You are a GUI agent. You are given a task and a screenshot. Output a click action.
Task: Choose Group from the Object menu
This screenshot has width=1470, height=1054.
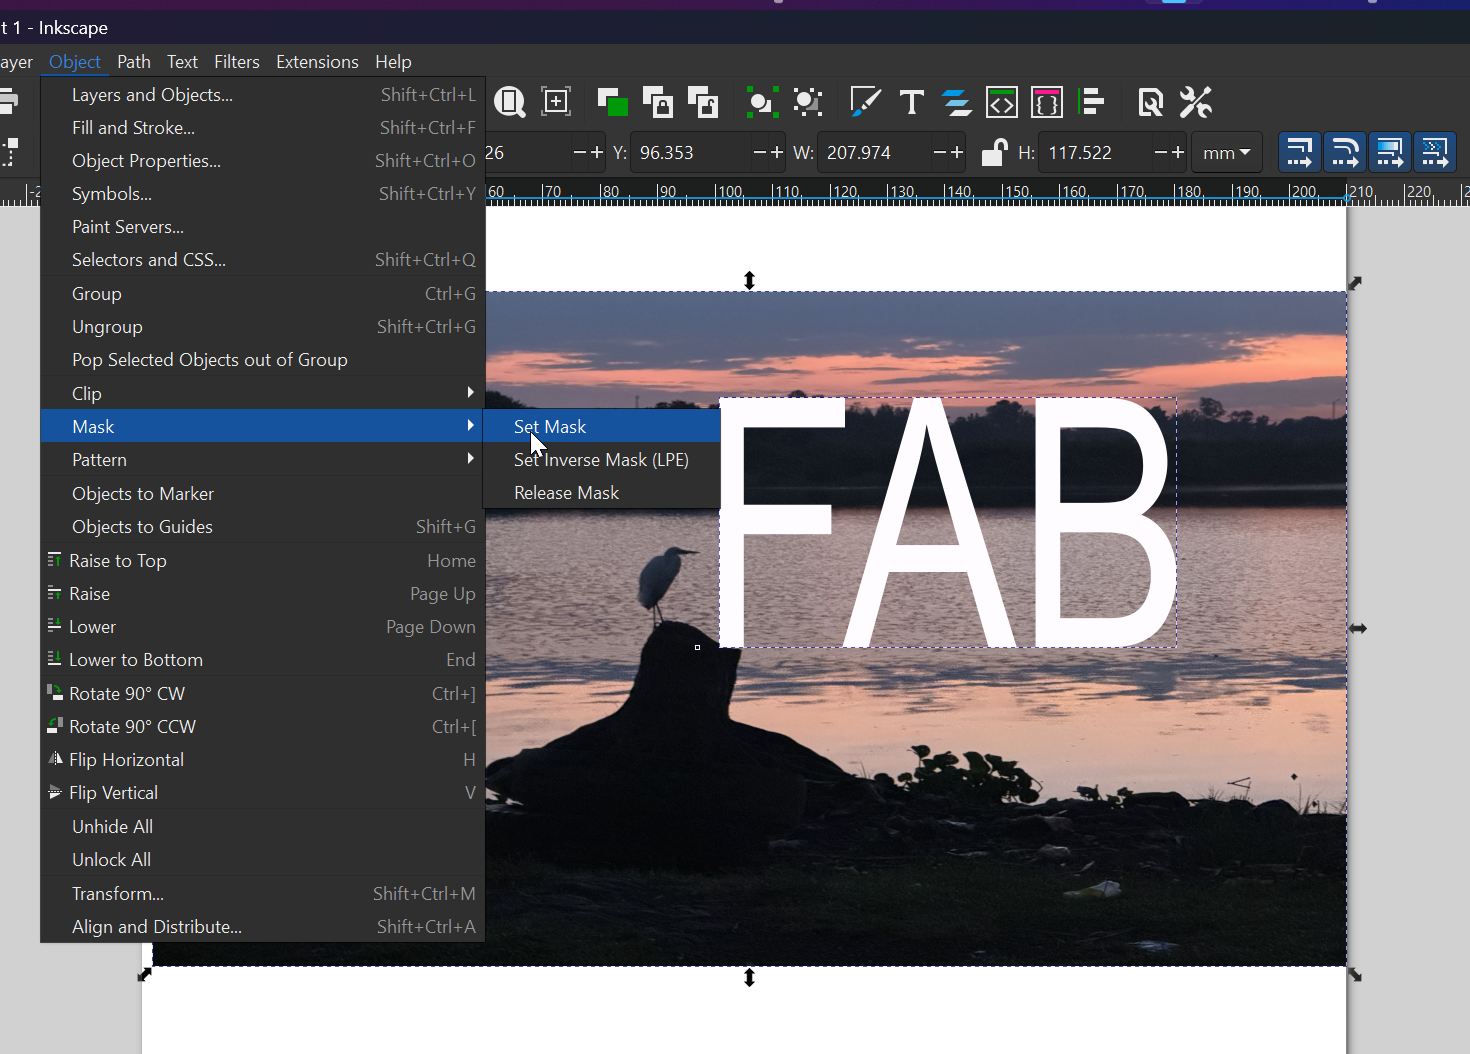263,294
